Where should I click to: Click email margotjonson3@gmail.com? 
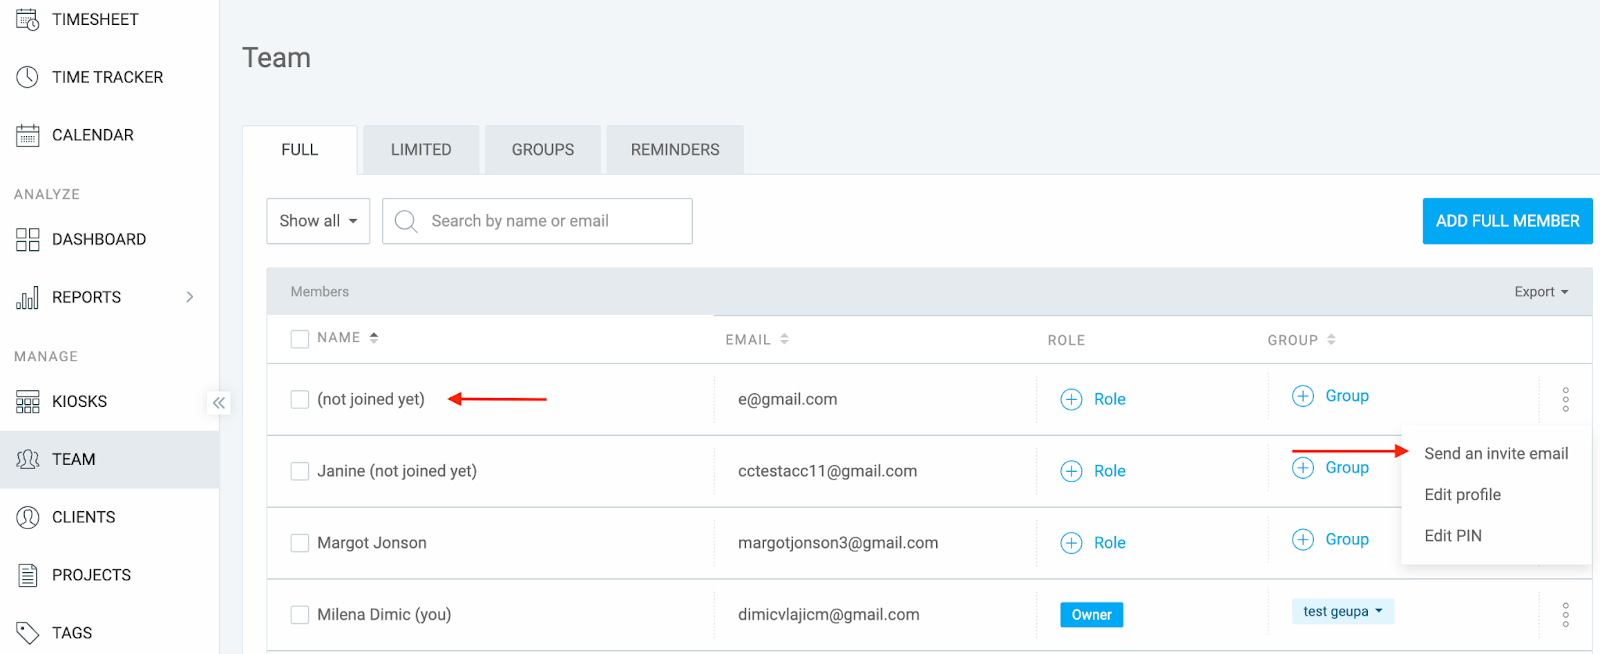click(838, 543)
